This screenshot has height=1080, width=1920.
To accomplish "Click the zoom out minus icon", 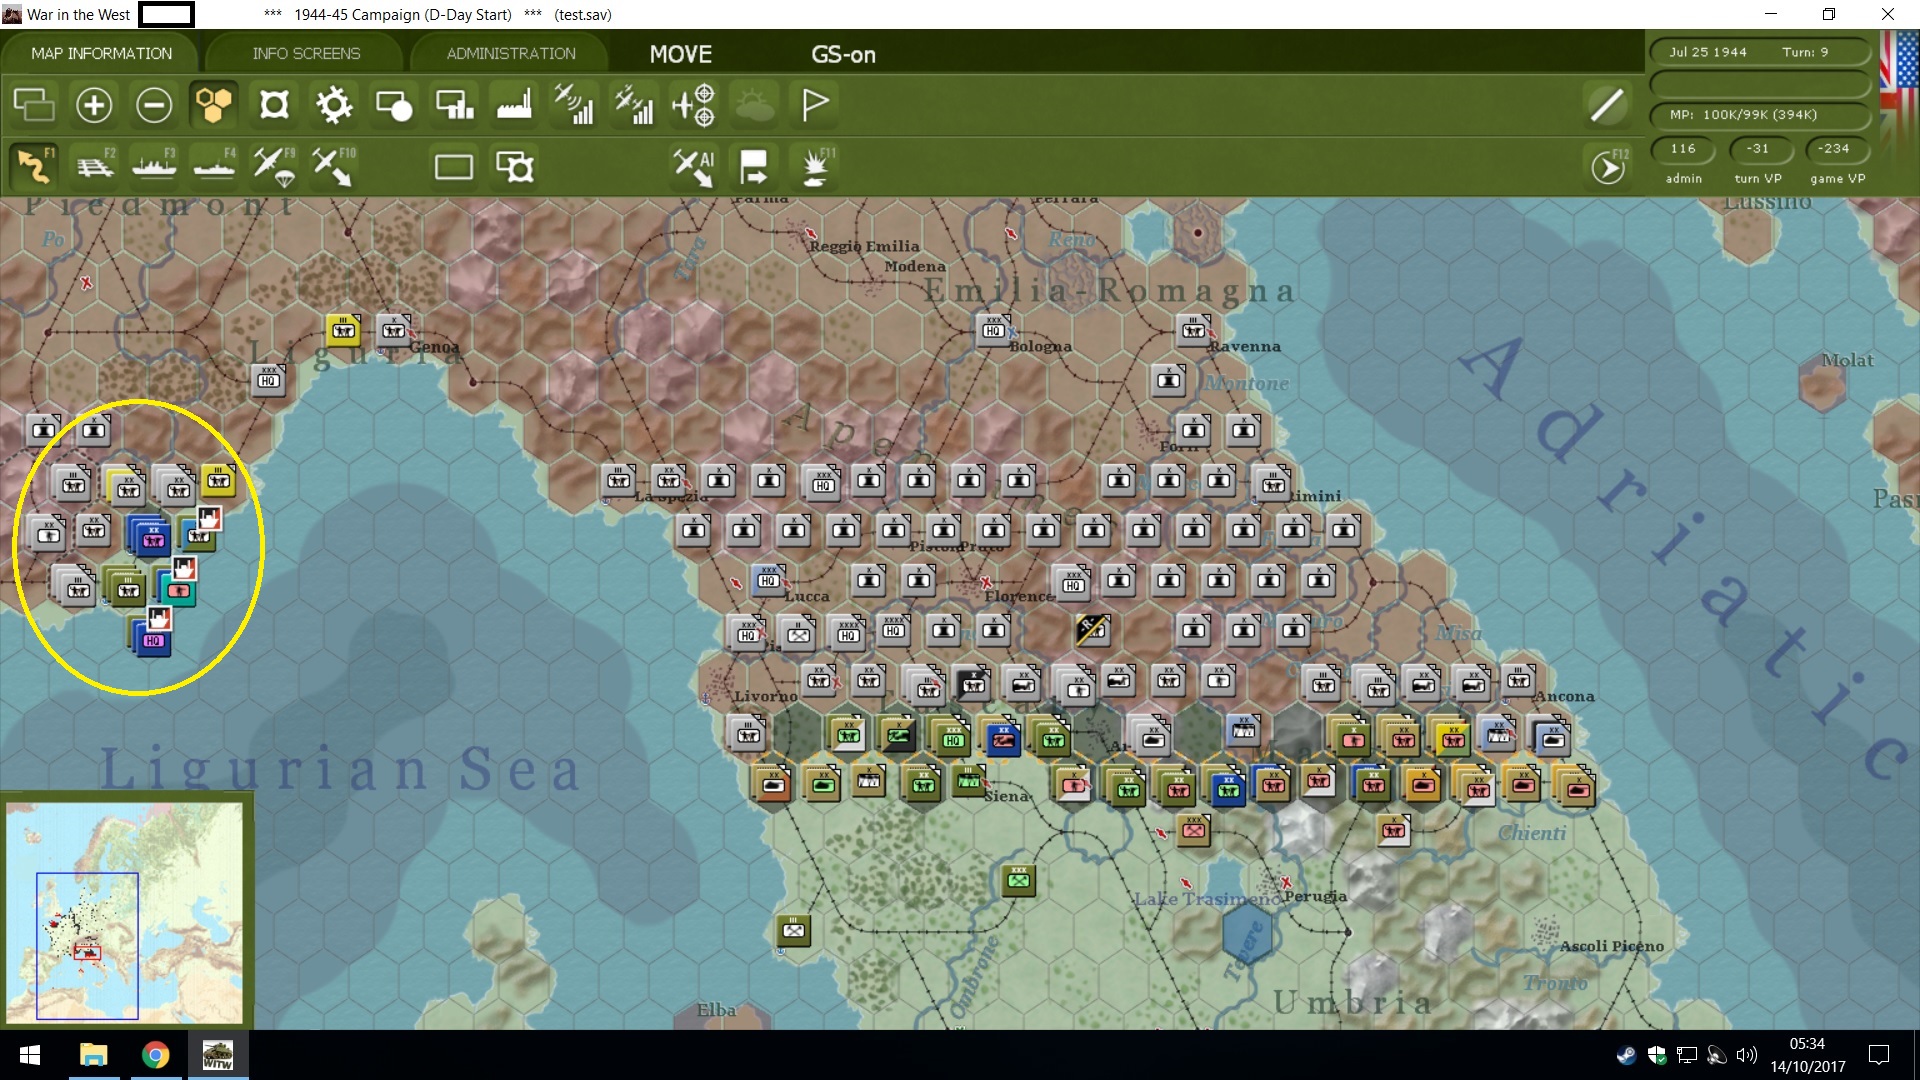I will pos(154,105).
